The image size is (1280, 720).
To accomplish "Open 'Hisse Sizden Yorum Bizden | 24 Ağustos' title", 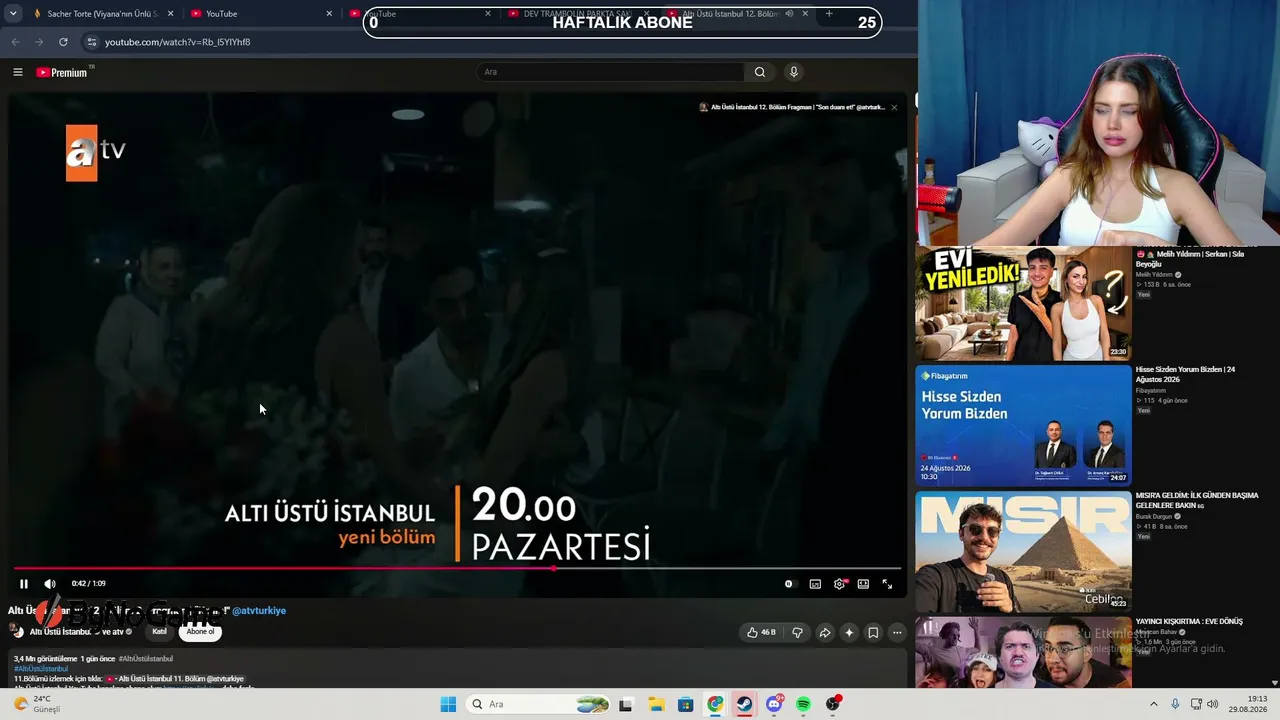I will 1185,374.
